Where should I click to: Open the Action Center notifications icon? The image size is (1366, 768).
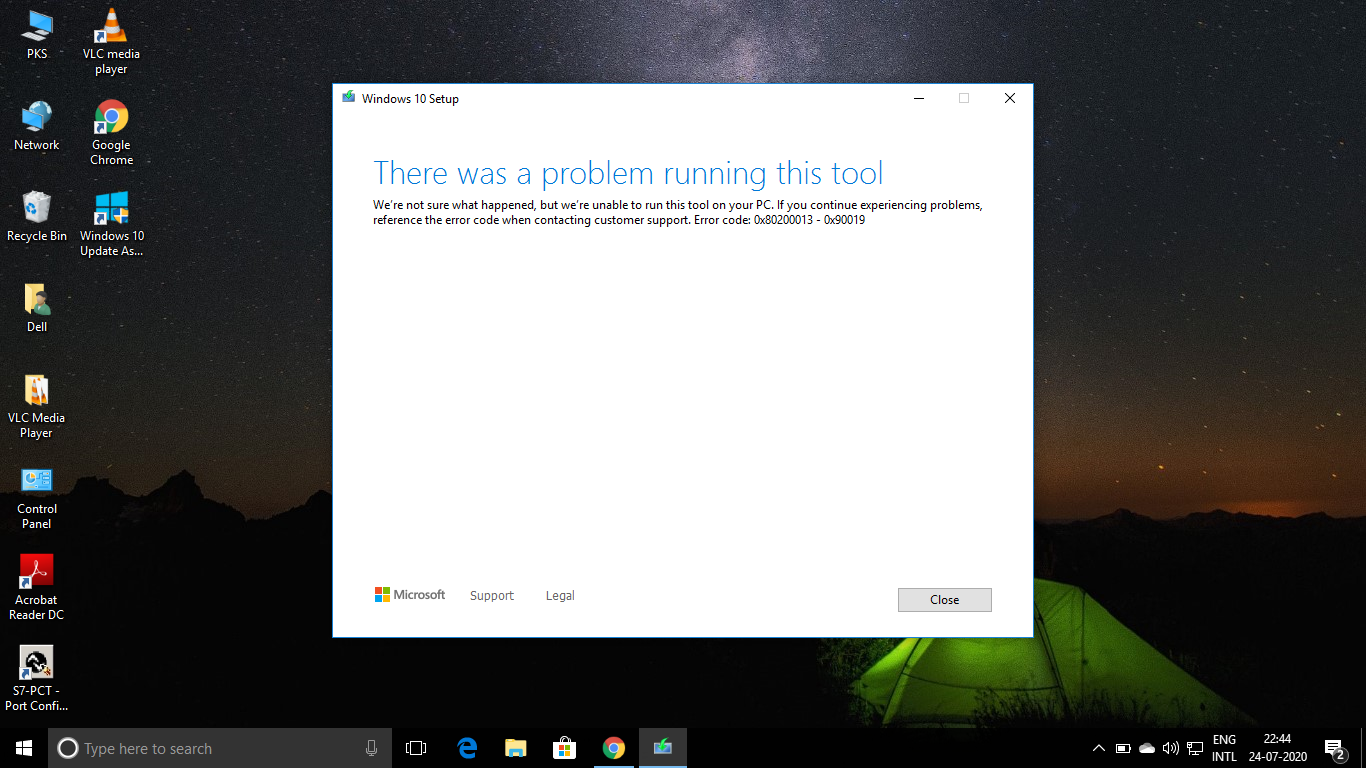1335,748
